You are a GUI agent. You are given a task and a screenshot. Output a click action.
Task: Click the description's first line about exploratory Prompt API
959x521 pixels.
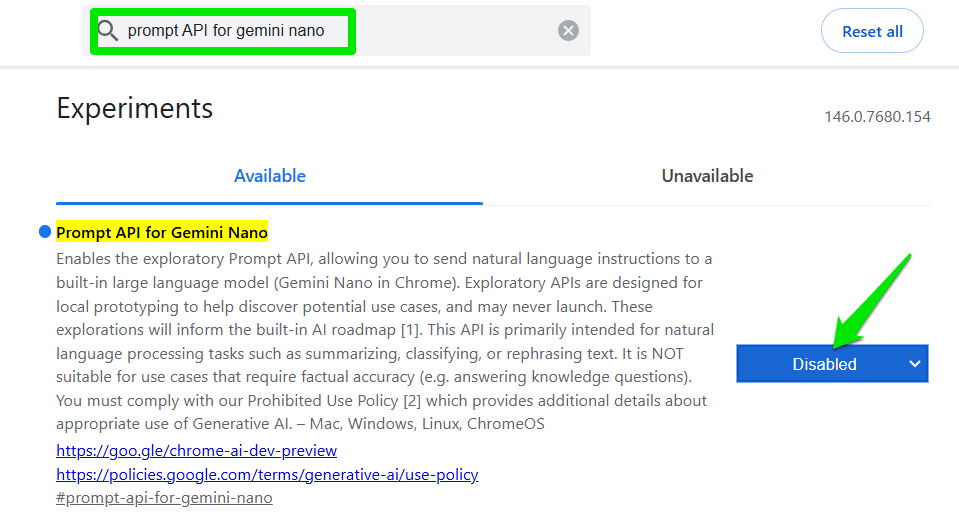point(384,259)
